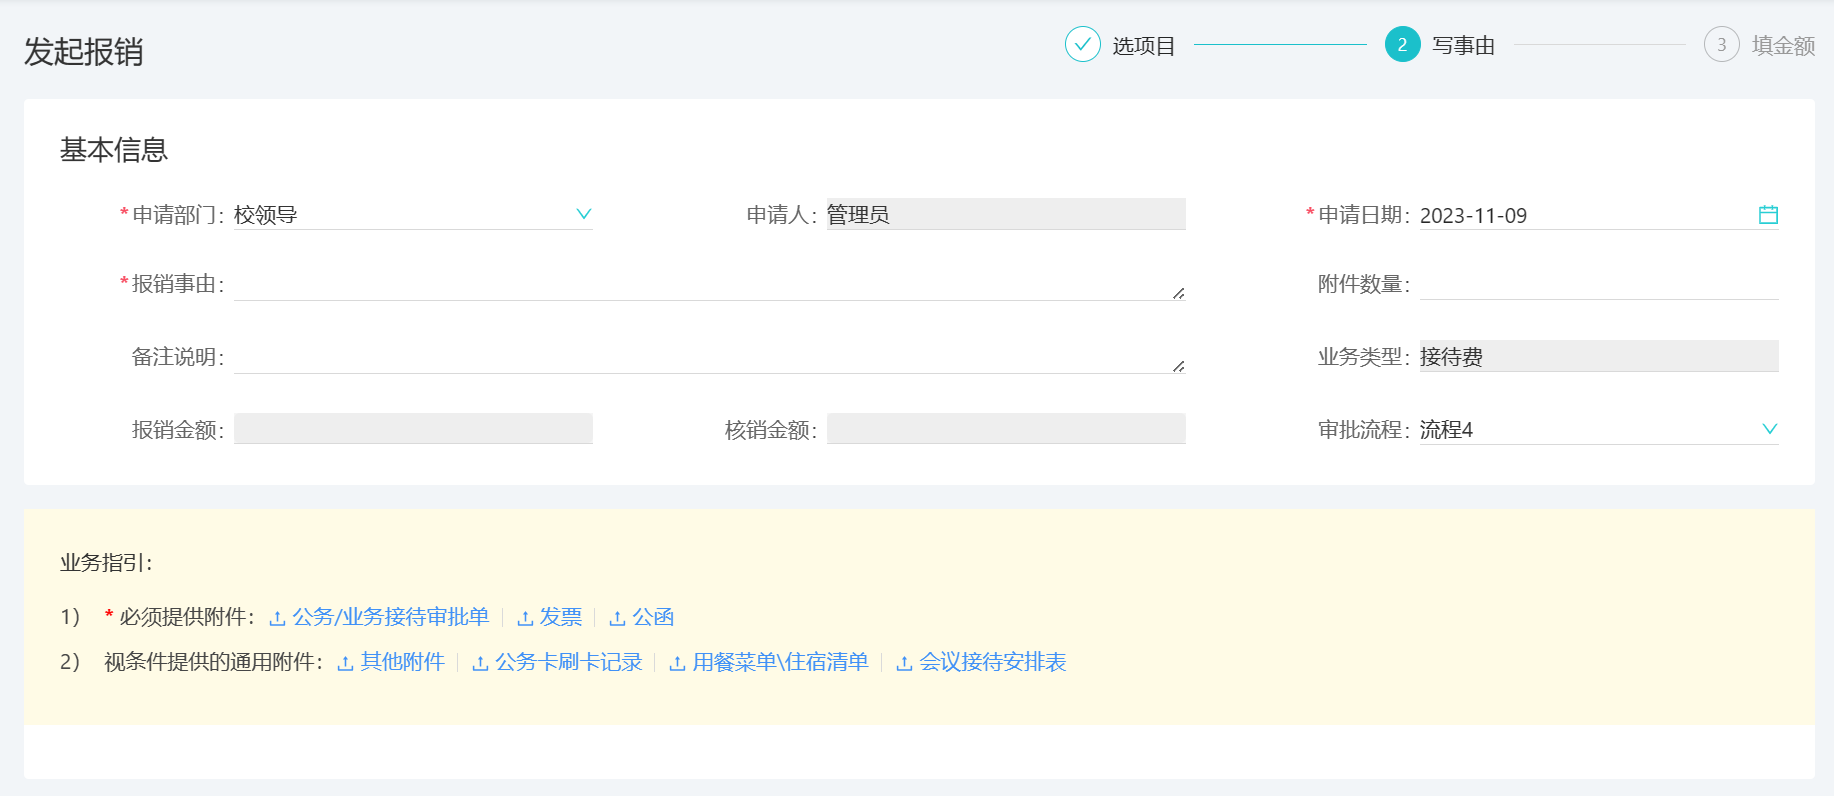Click the 业务指引: heading text

coord(106,563)
